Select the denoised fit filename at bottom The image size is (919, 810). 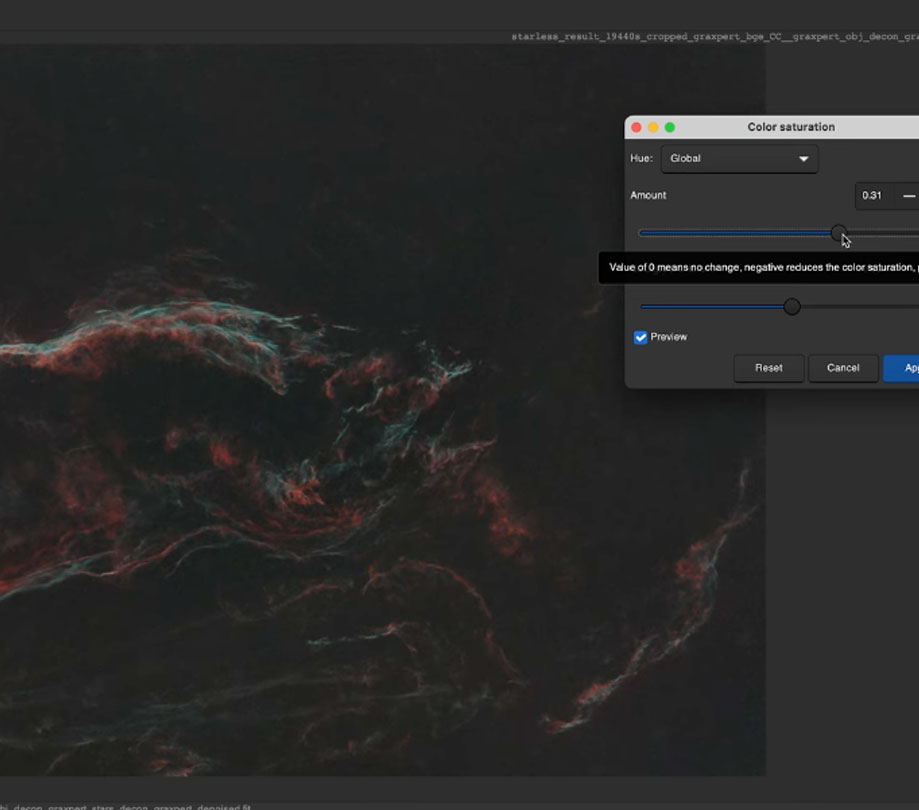[120, 805]
